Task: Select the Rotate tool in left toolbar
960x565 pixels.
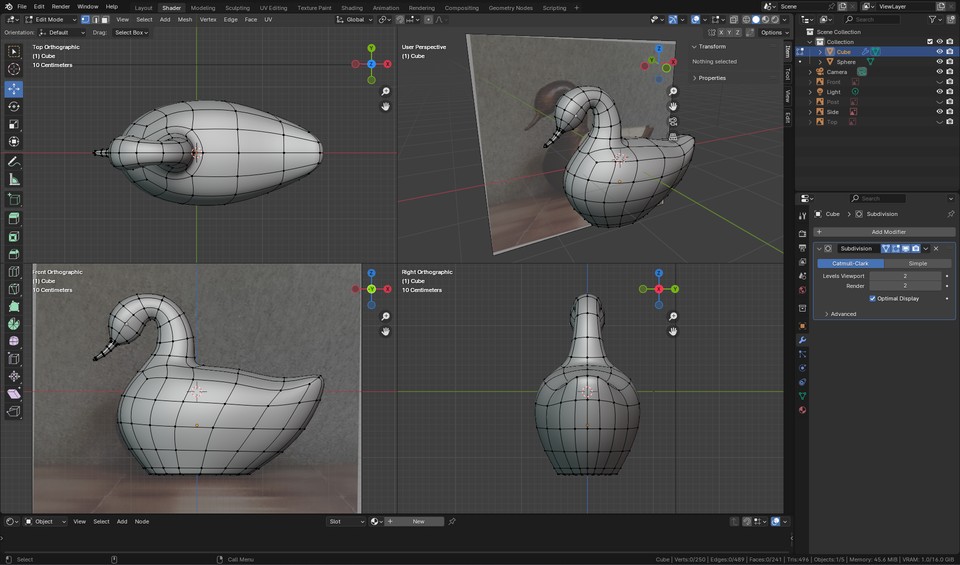Action: (14, 106)
